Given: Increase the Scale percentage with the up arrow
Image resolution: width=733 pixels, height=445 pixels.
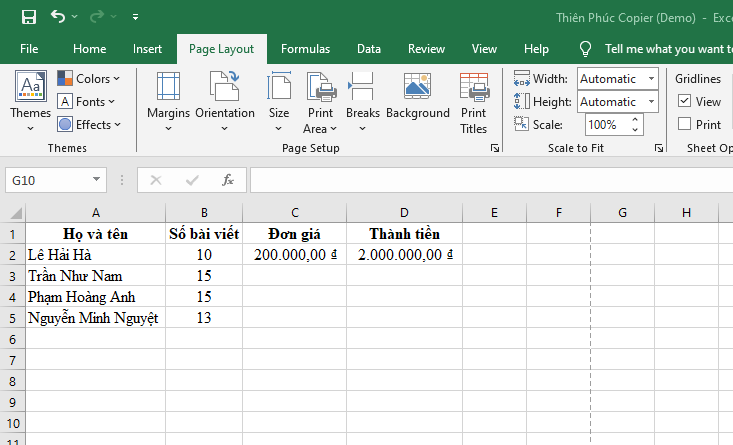Looking at the screenshot, I should click(635, 120).
